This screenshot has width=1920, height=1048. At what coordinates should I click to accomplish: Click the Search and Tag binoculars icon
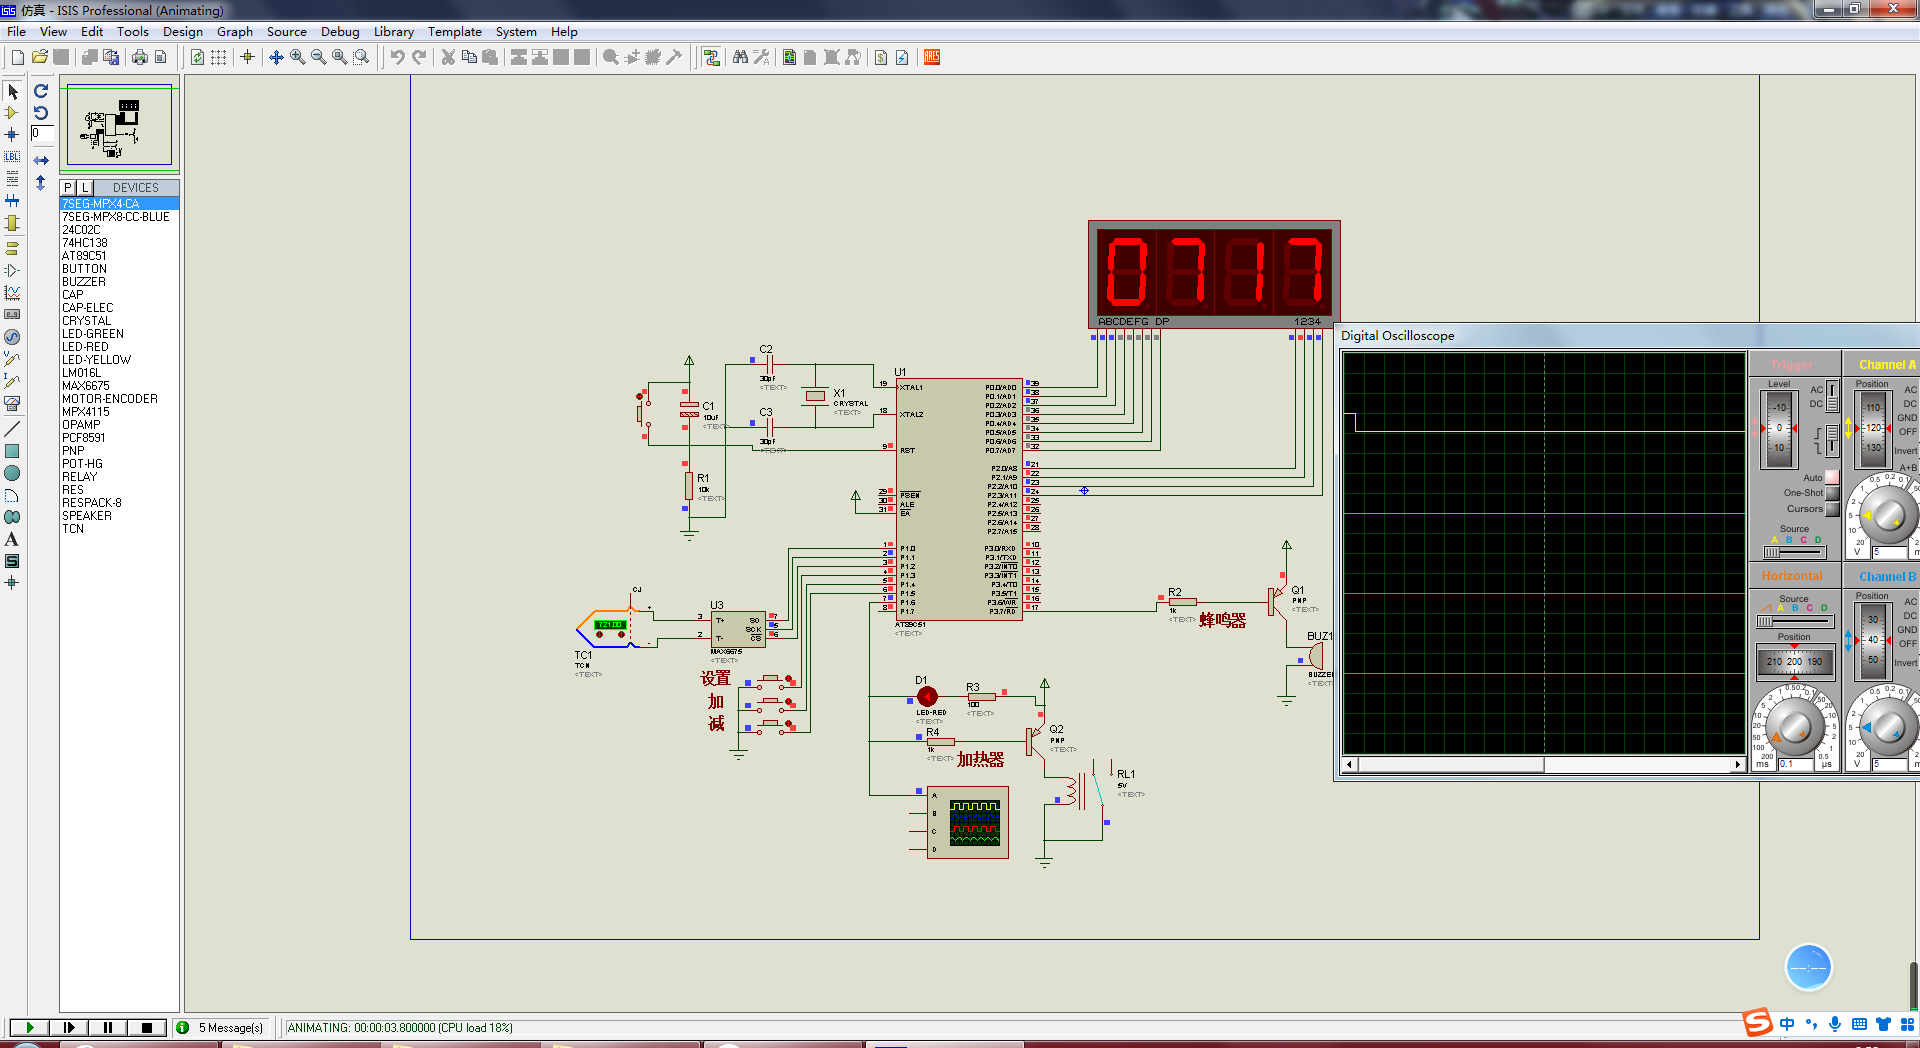(740, 57)
